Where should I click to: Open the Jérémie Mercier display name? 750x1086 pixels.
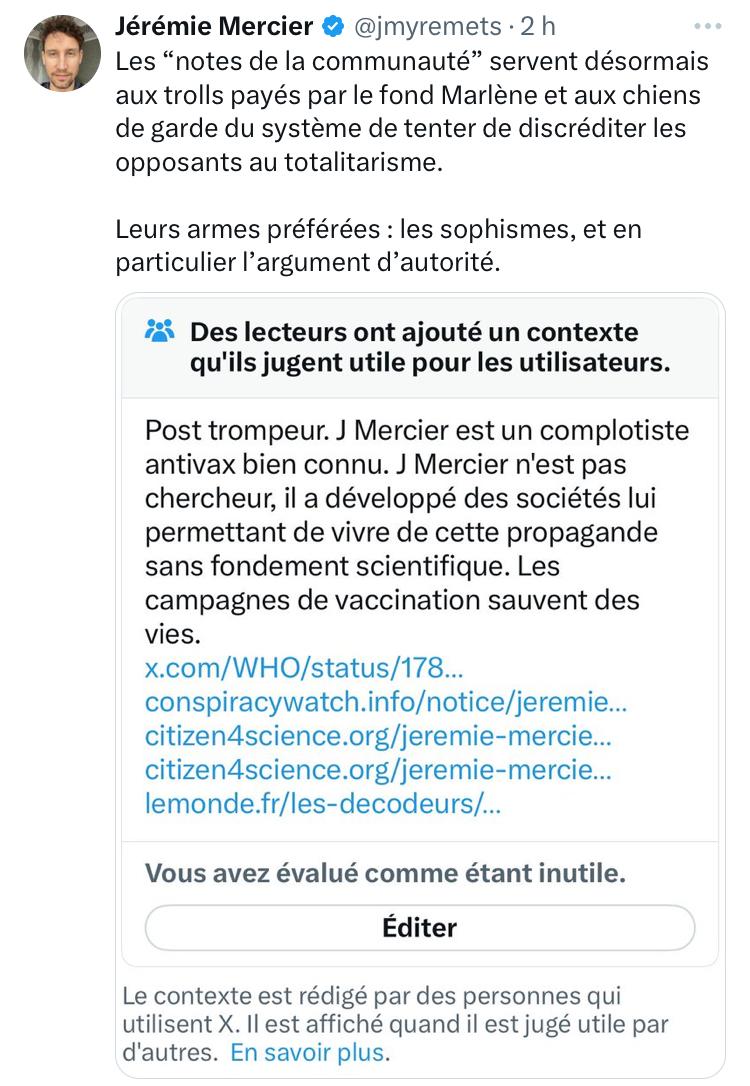[x=214, y=27]
